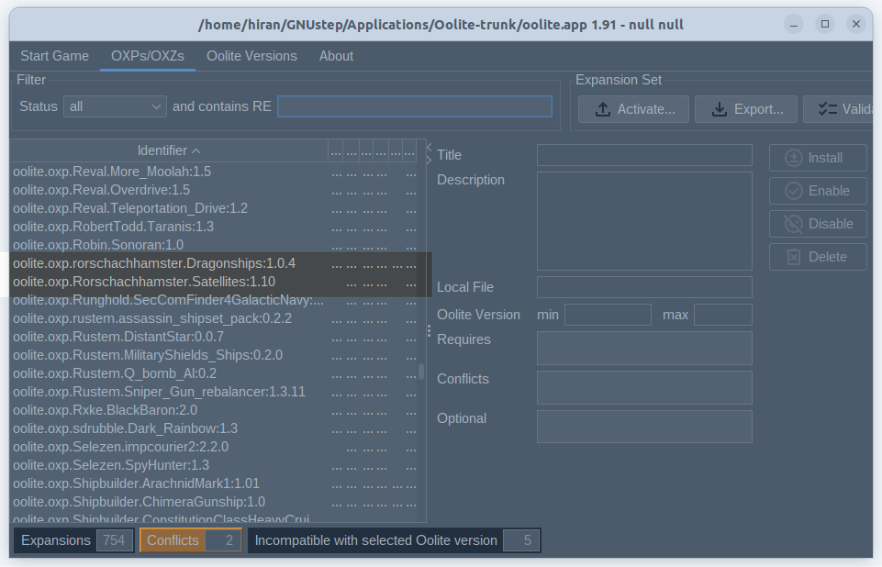Click the Activate... button label
This screenshot has width=882, height=567.
[646, 109]
